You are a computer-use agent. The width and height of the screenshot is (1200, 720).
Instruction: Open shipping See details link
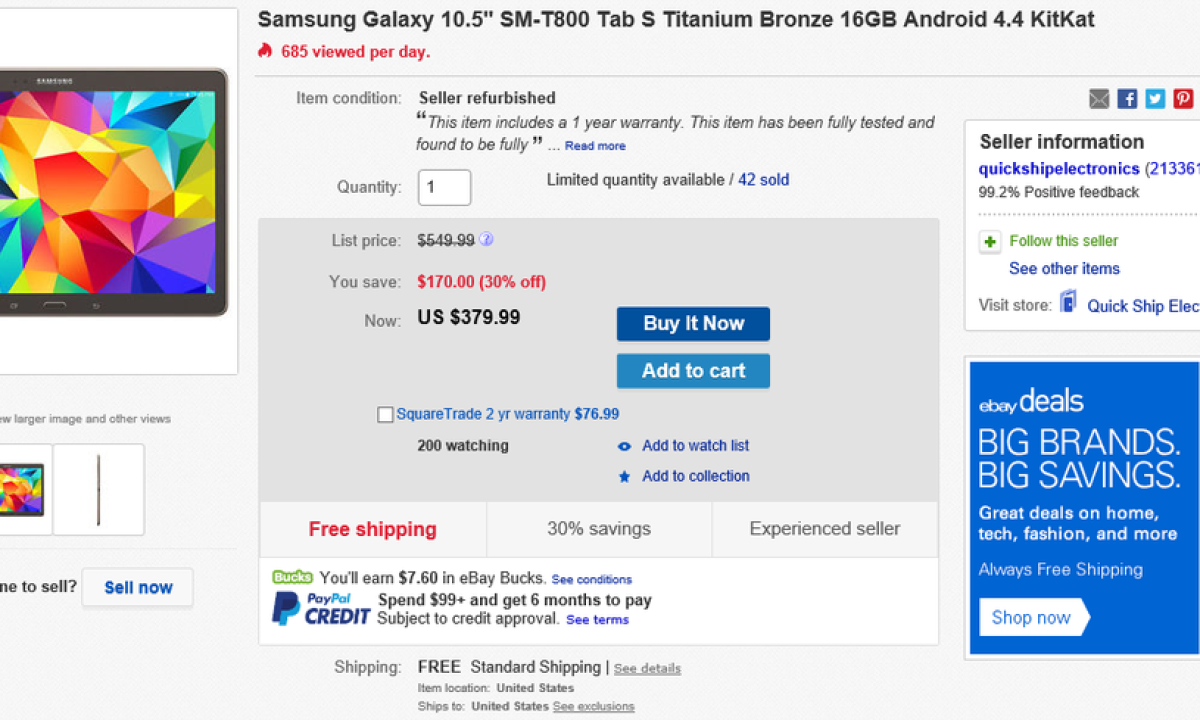pos(647,668)
